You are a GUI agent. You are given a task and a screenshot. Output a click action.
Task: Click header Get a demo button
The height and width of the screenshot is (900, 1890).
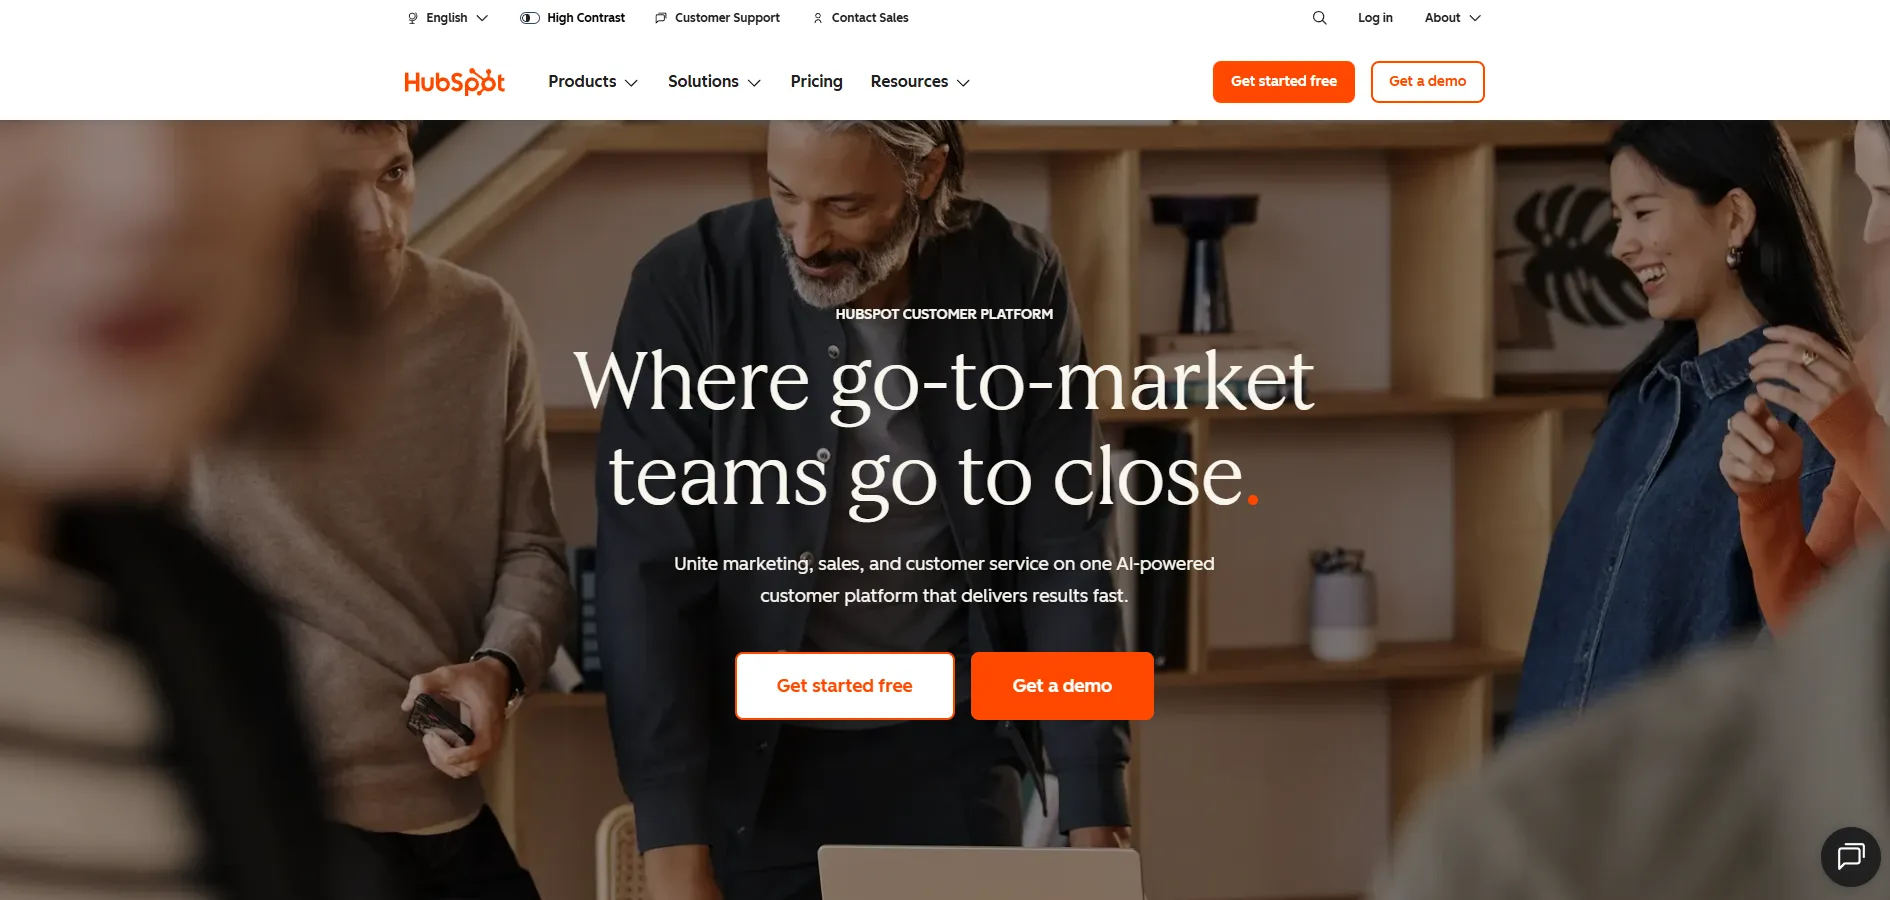(x=1427, y=82)
